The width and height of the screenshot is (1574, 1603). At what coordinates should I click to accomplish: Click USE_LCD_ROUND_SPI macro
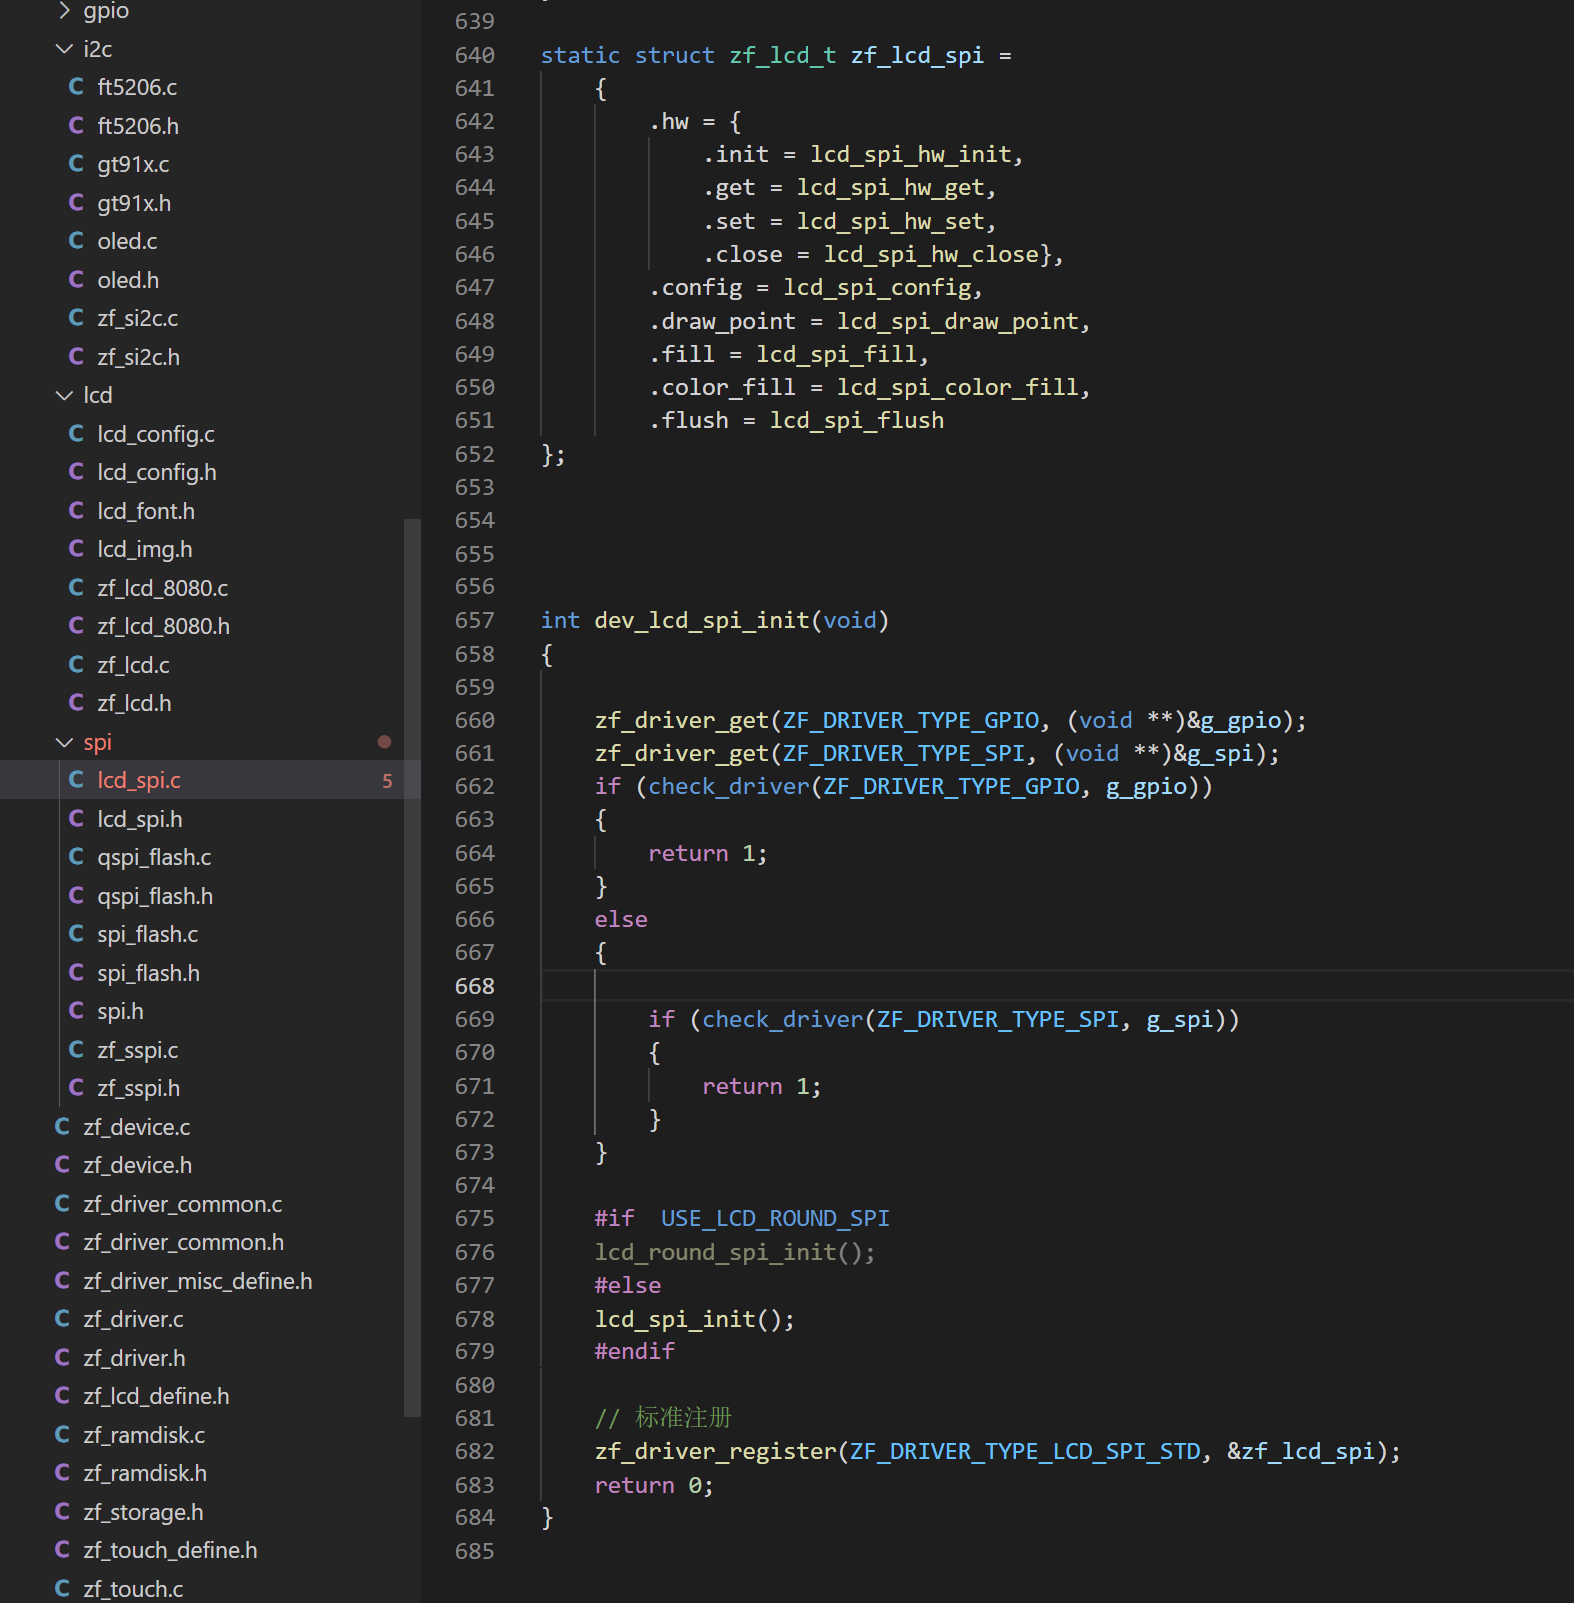click(x=775, y=1218)
